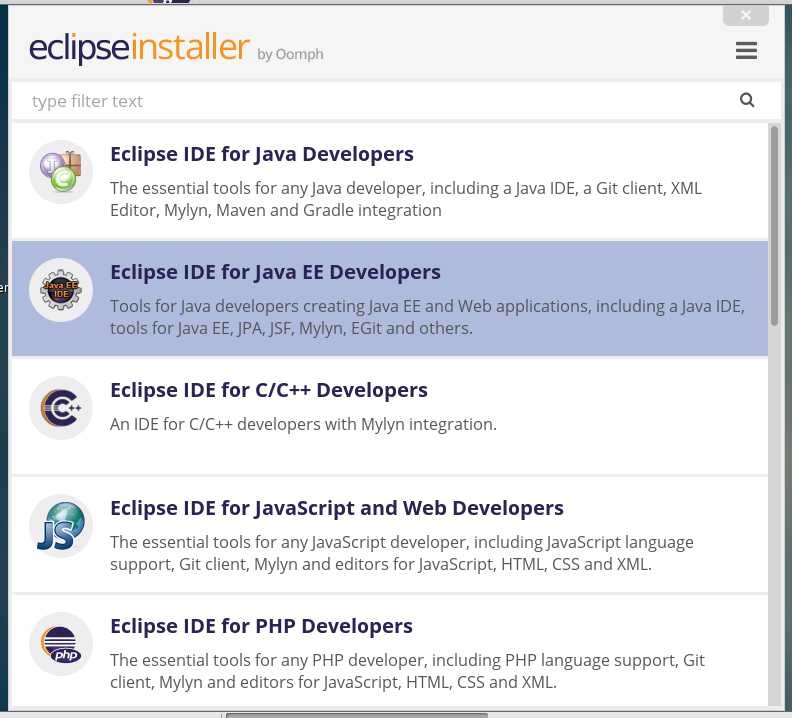
Task: Click the Java EE IDE gear icon
Action: click(x=61, y=290)
